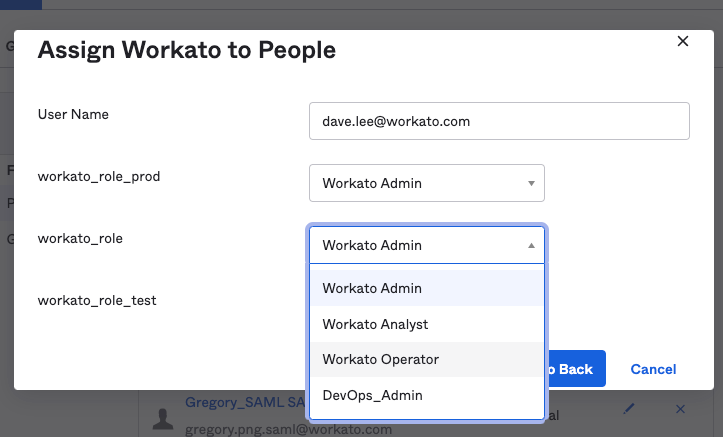
Task: Click the pencil edit icon for Gregory_SAML
Action: [x=629, y=409]
